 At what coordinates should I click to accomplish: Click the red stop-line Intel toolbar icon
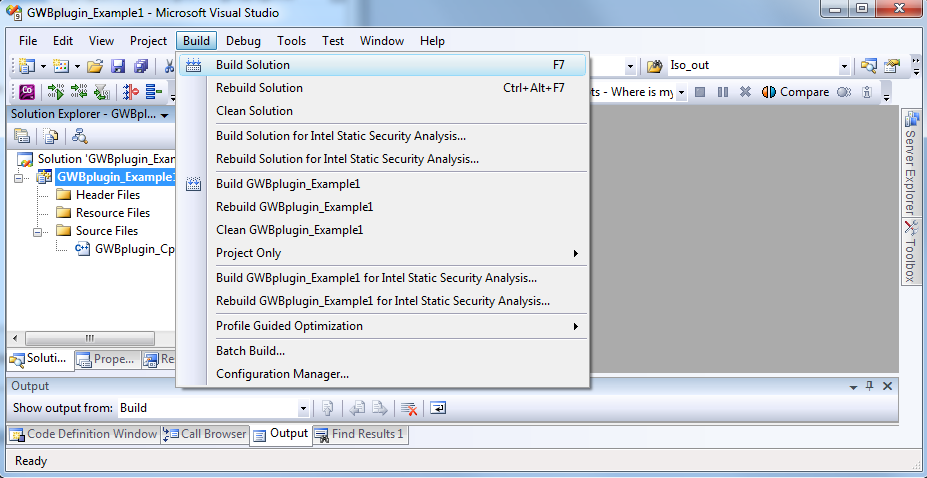[x=131, y=92]
